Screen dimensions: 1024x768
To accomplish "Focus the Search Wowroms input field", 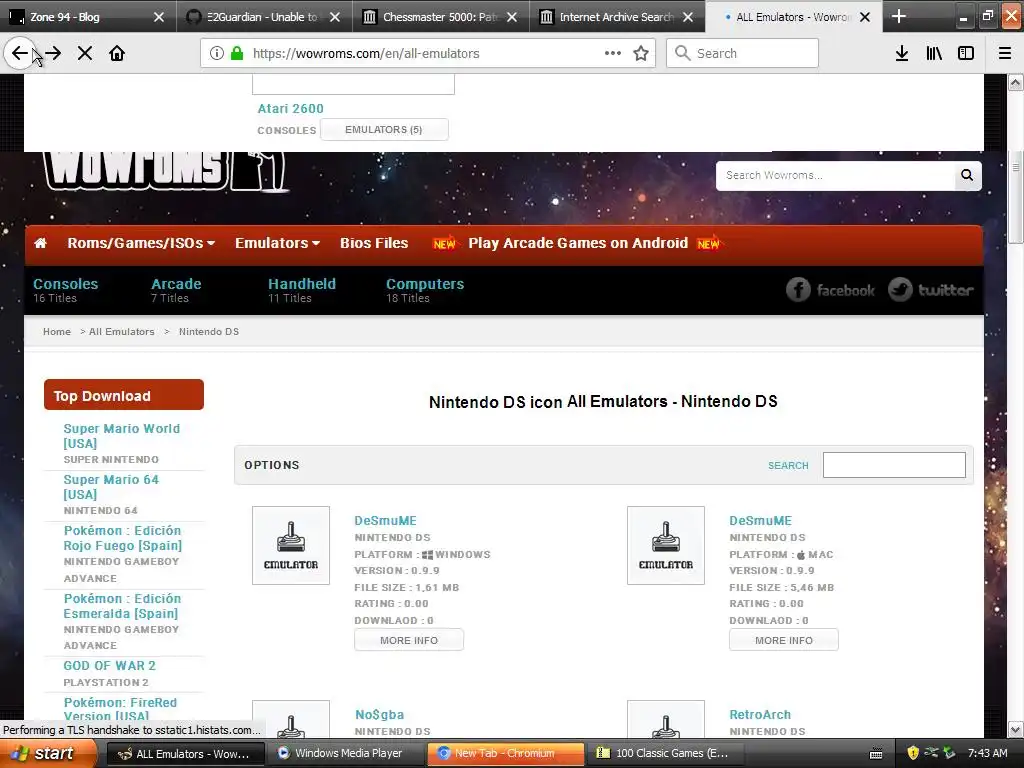I will (835, 175).
